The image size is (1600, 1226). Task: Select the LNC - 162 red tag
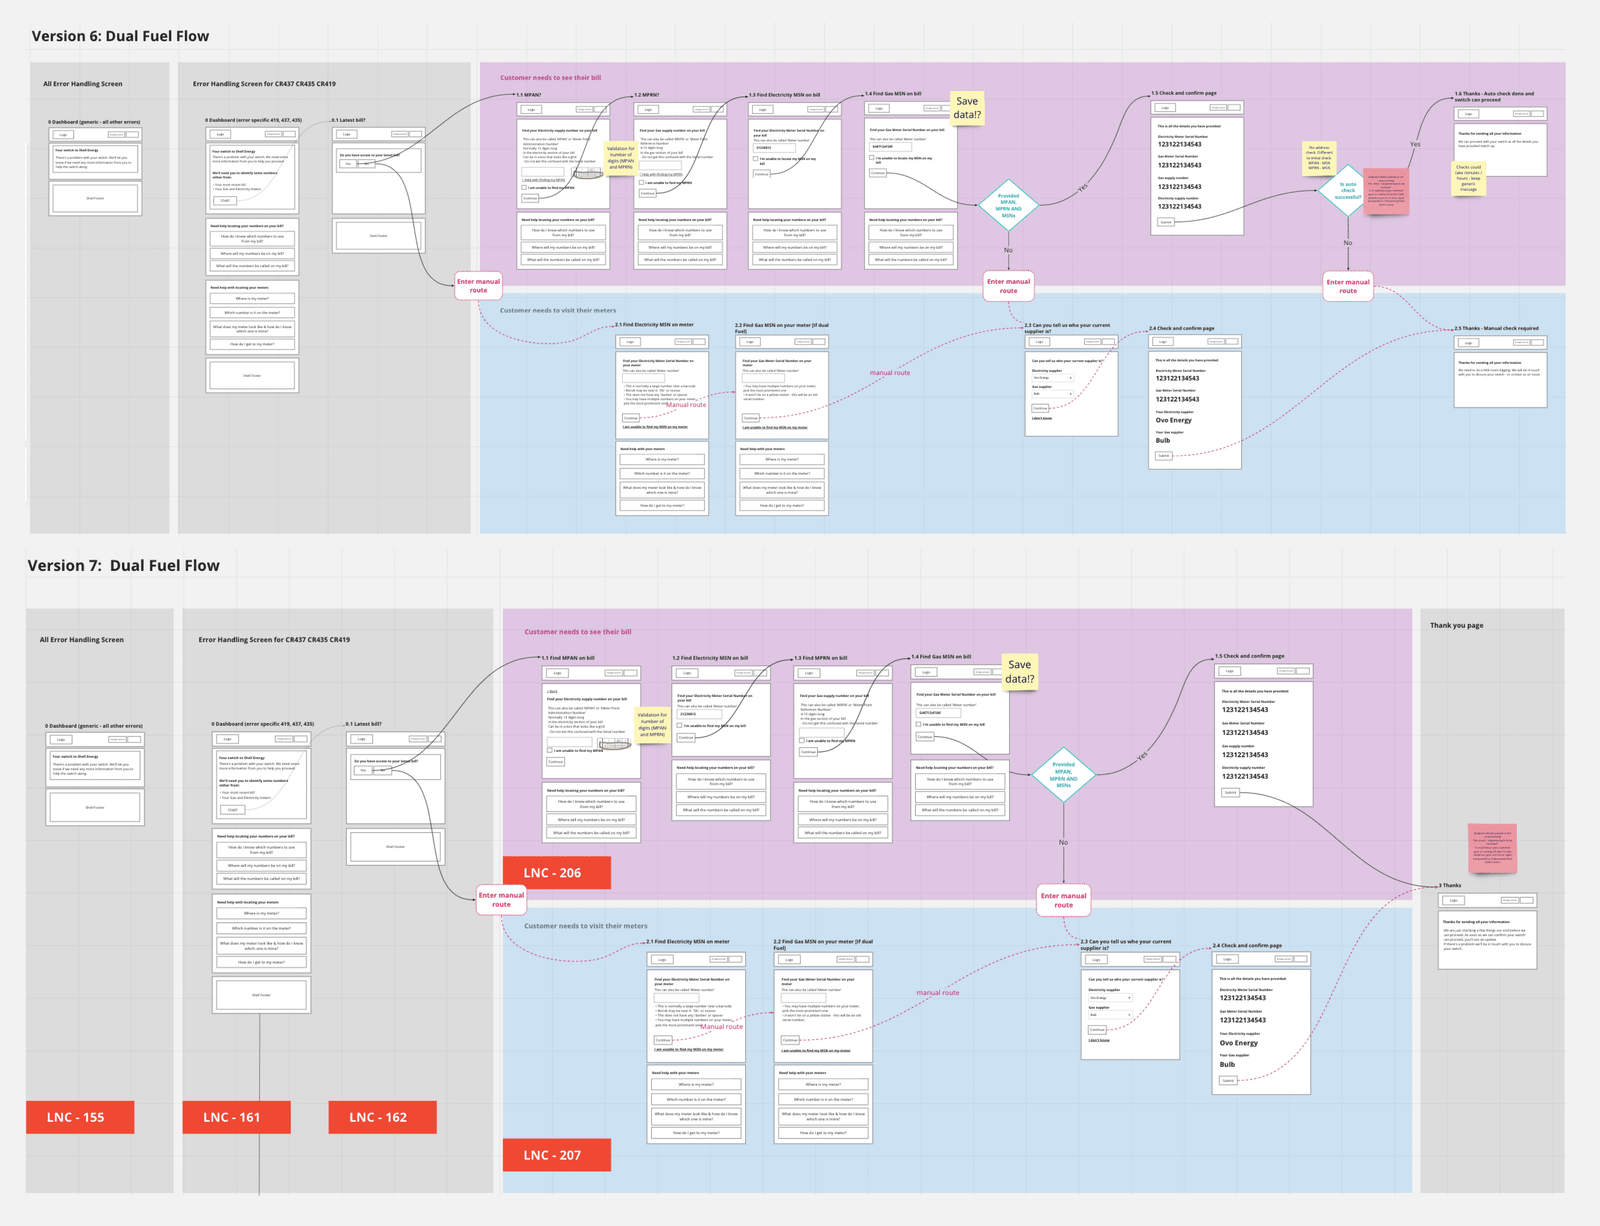tap(382, 1117)
